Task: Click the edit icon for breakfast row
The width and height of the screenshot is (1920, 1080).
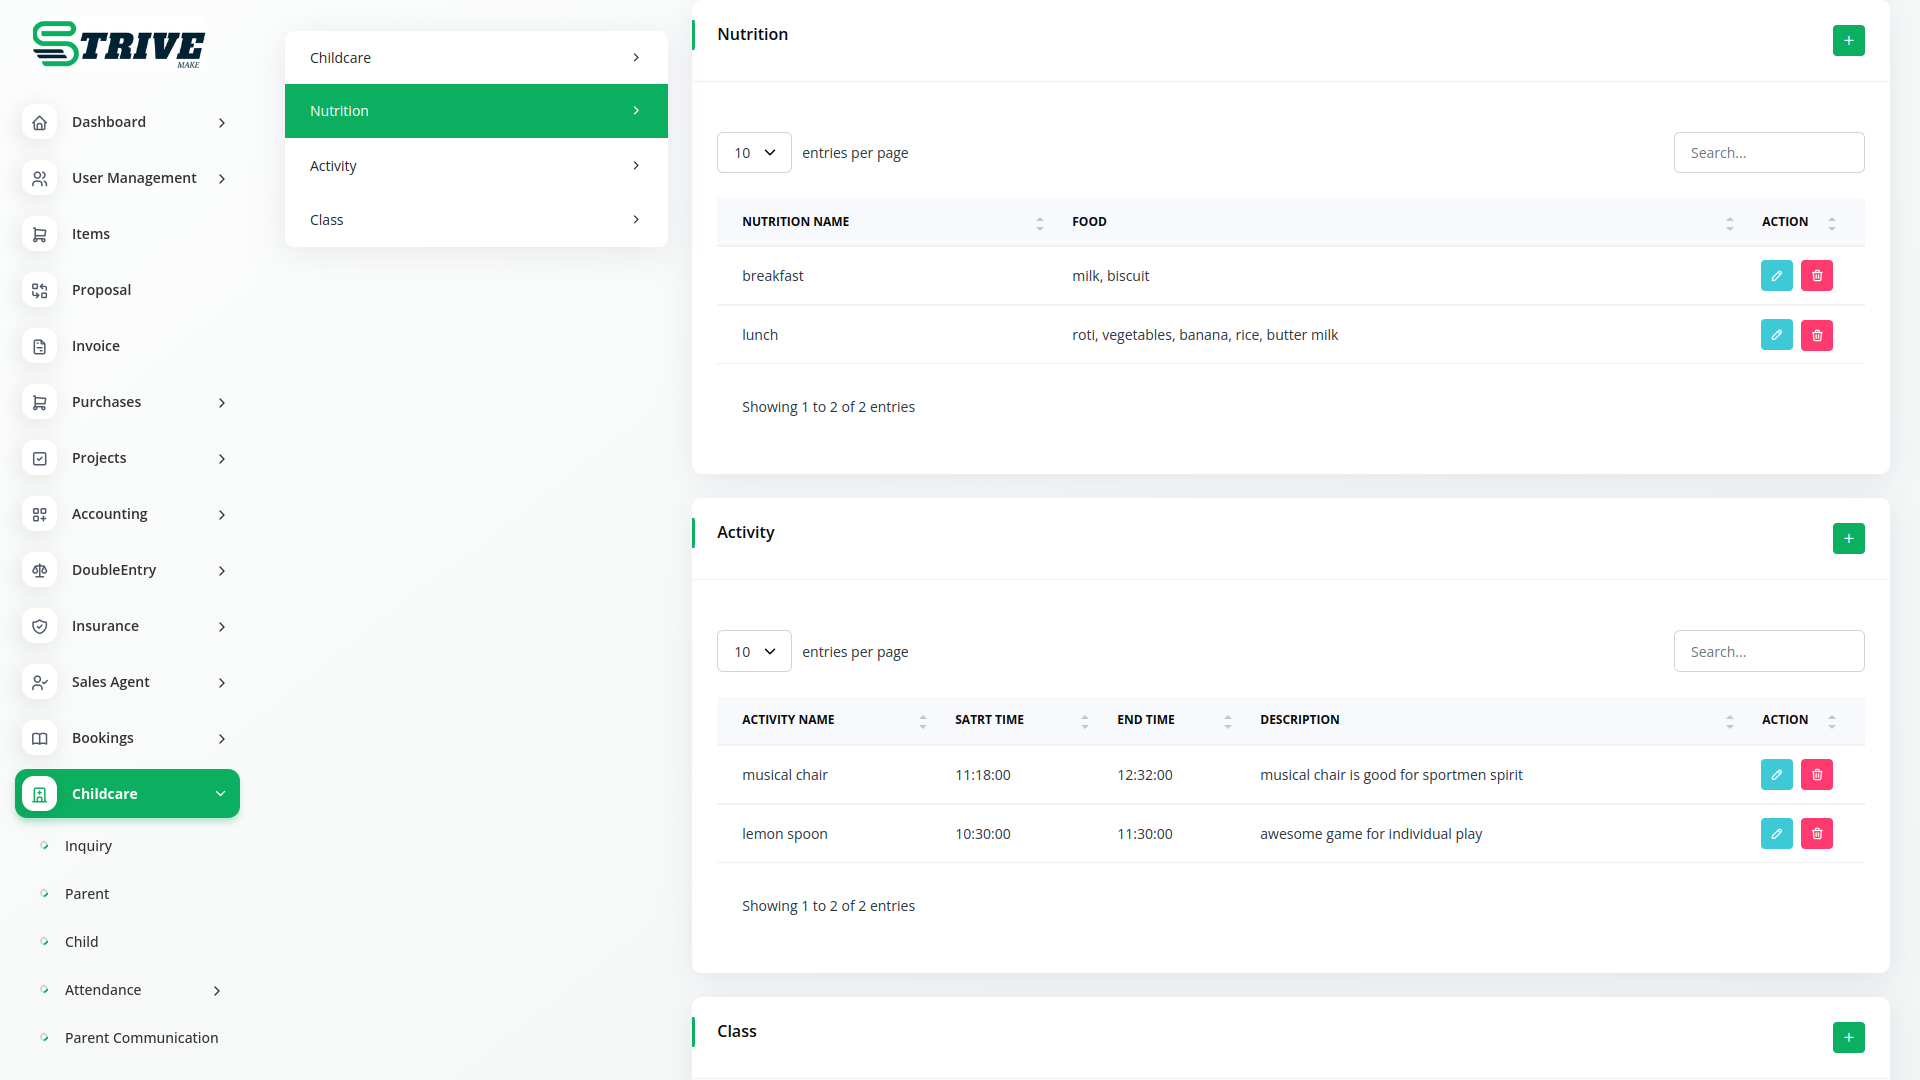Action: [1776, 276]
